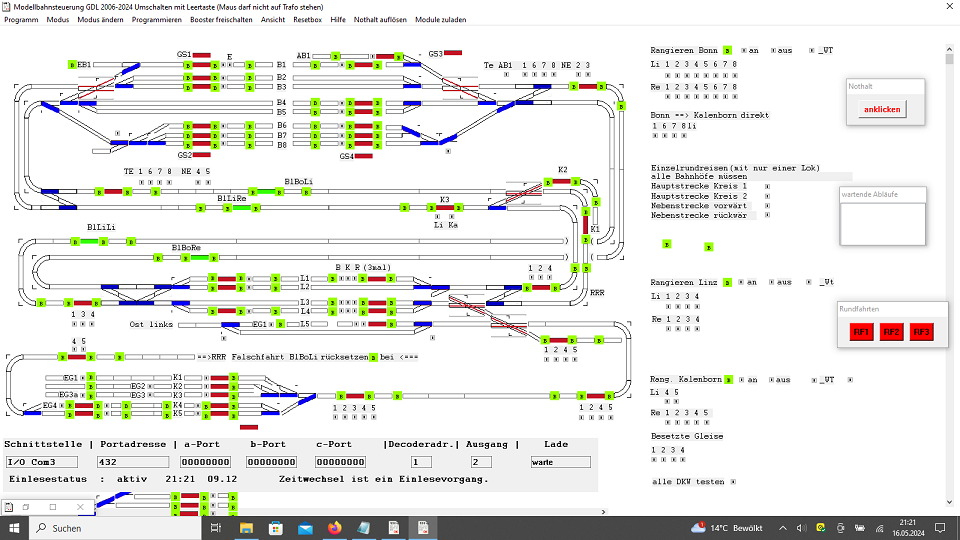Open Programmieren menu
Image resolution: width=960 pixels, height=540 pixels.
point(157,20)
